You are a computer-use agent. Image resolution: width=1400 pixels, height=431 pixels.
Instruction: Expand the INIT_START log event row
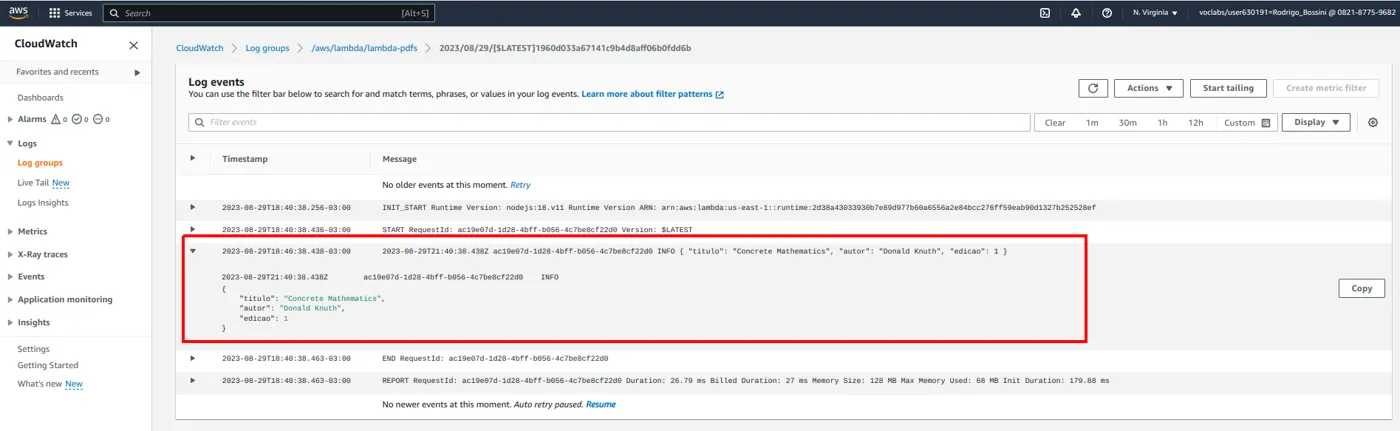tap(193, 207)
